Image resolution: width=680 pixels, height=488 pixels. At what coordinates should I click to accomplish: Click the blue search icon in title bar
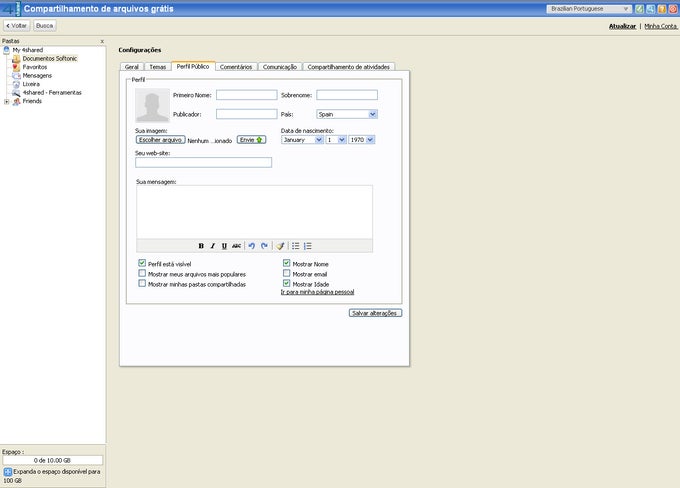pyautogui.click(x=651, y=9)
